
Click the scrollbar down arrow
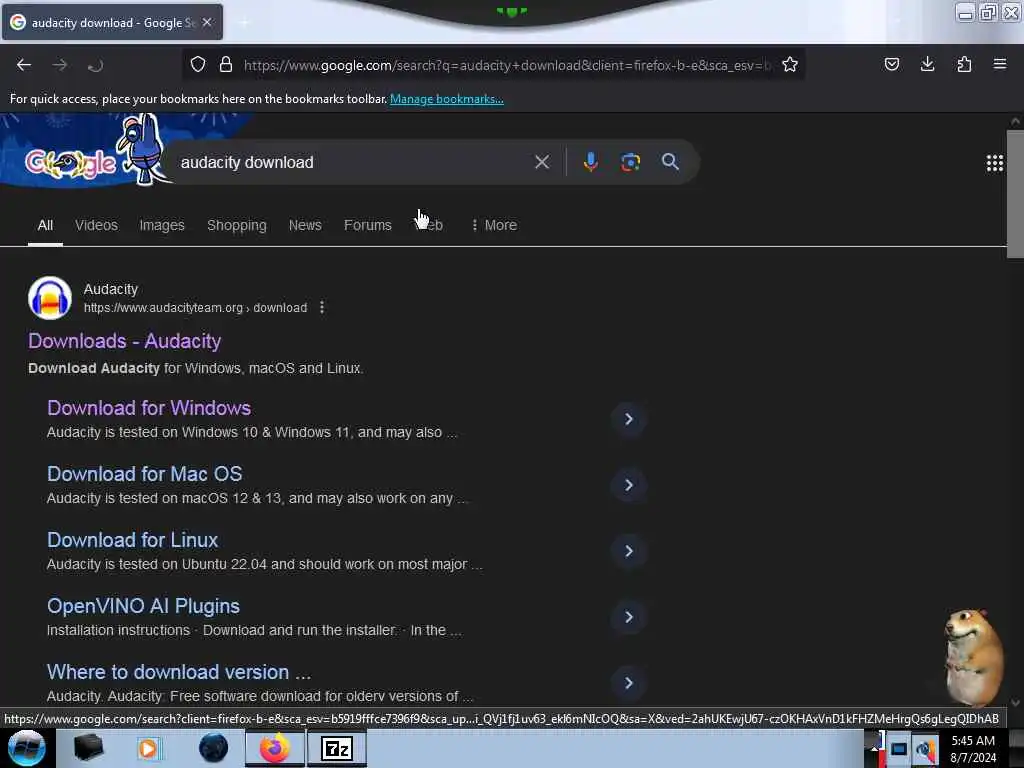click(1015, 703)
